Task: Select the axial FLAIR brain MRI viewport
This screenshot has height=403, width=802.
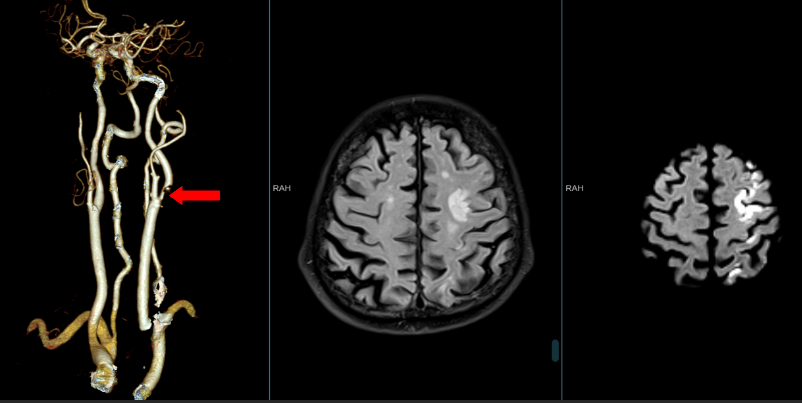Action: point(415,200)
